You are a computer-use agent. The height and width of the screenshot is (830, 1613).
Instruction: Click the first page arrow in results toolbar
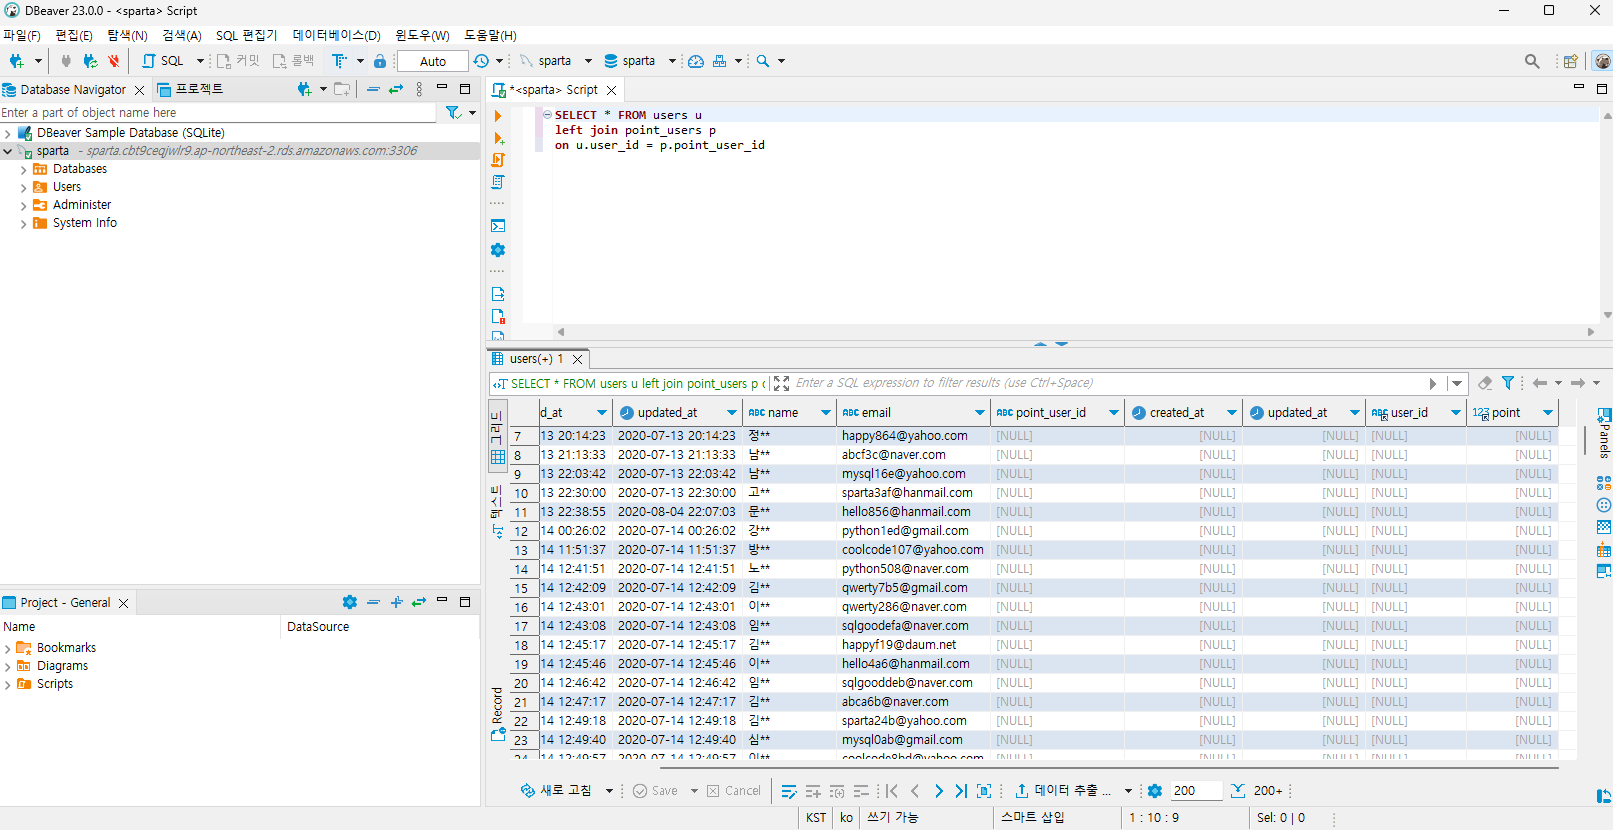(x=892, y=791)
